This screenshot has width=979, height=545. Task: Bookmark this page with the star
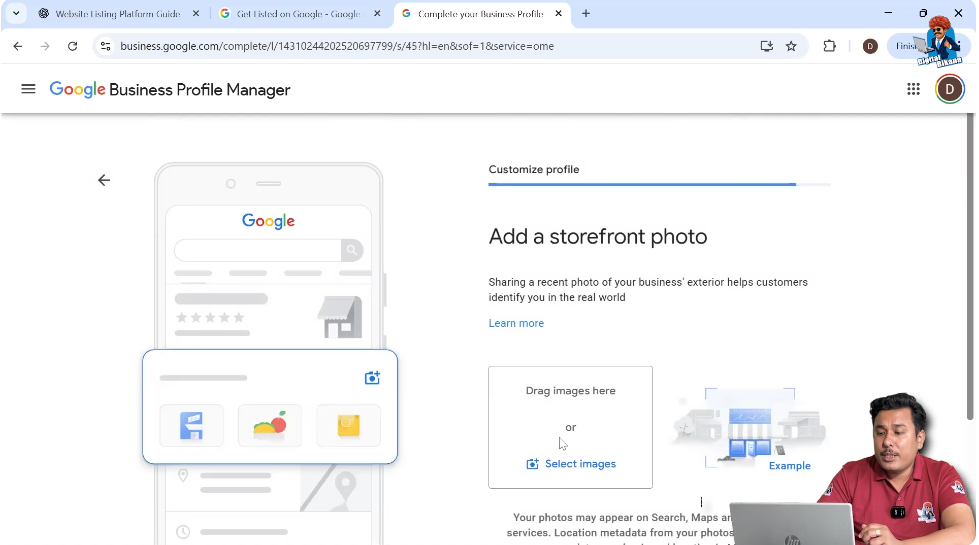791,46
